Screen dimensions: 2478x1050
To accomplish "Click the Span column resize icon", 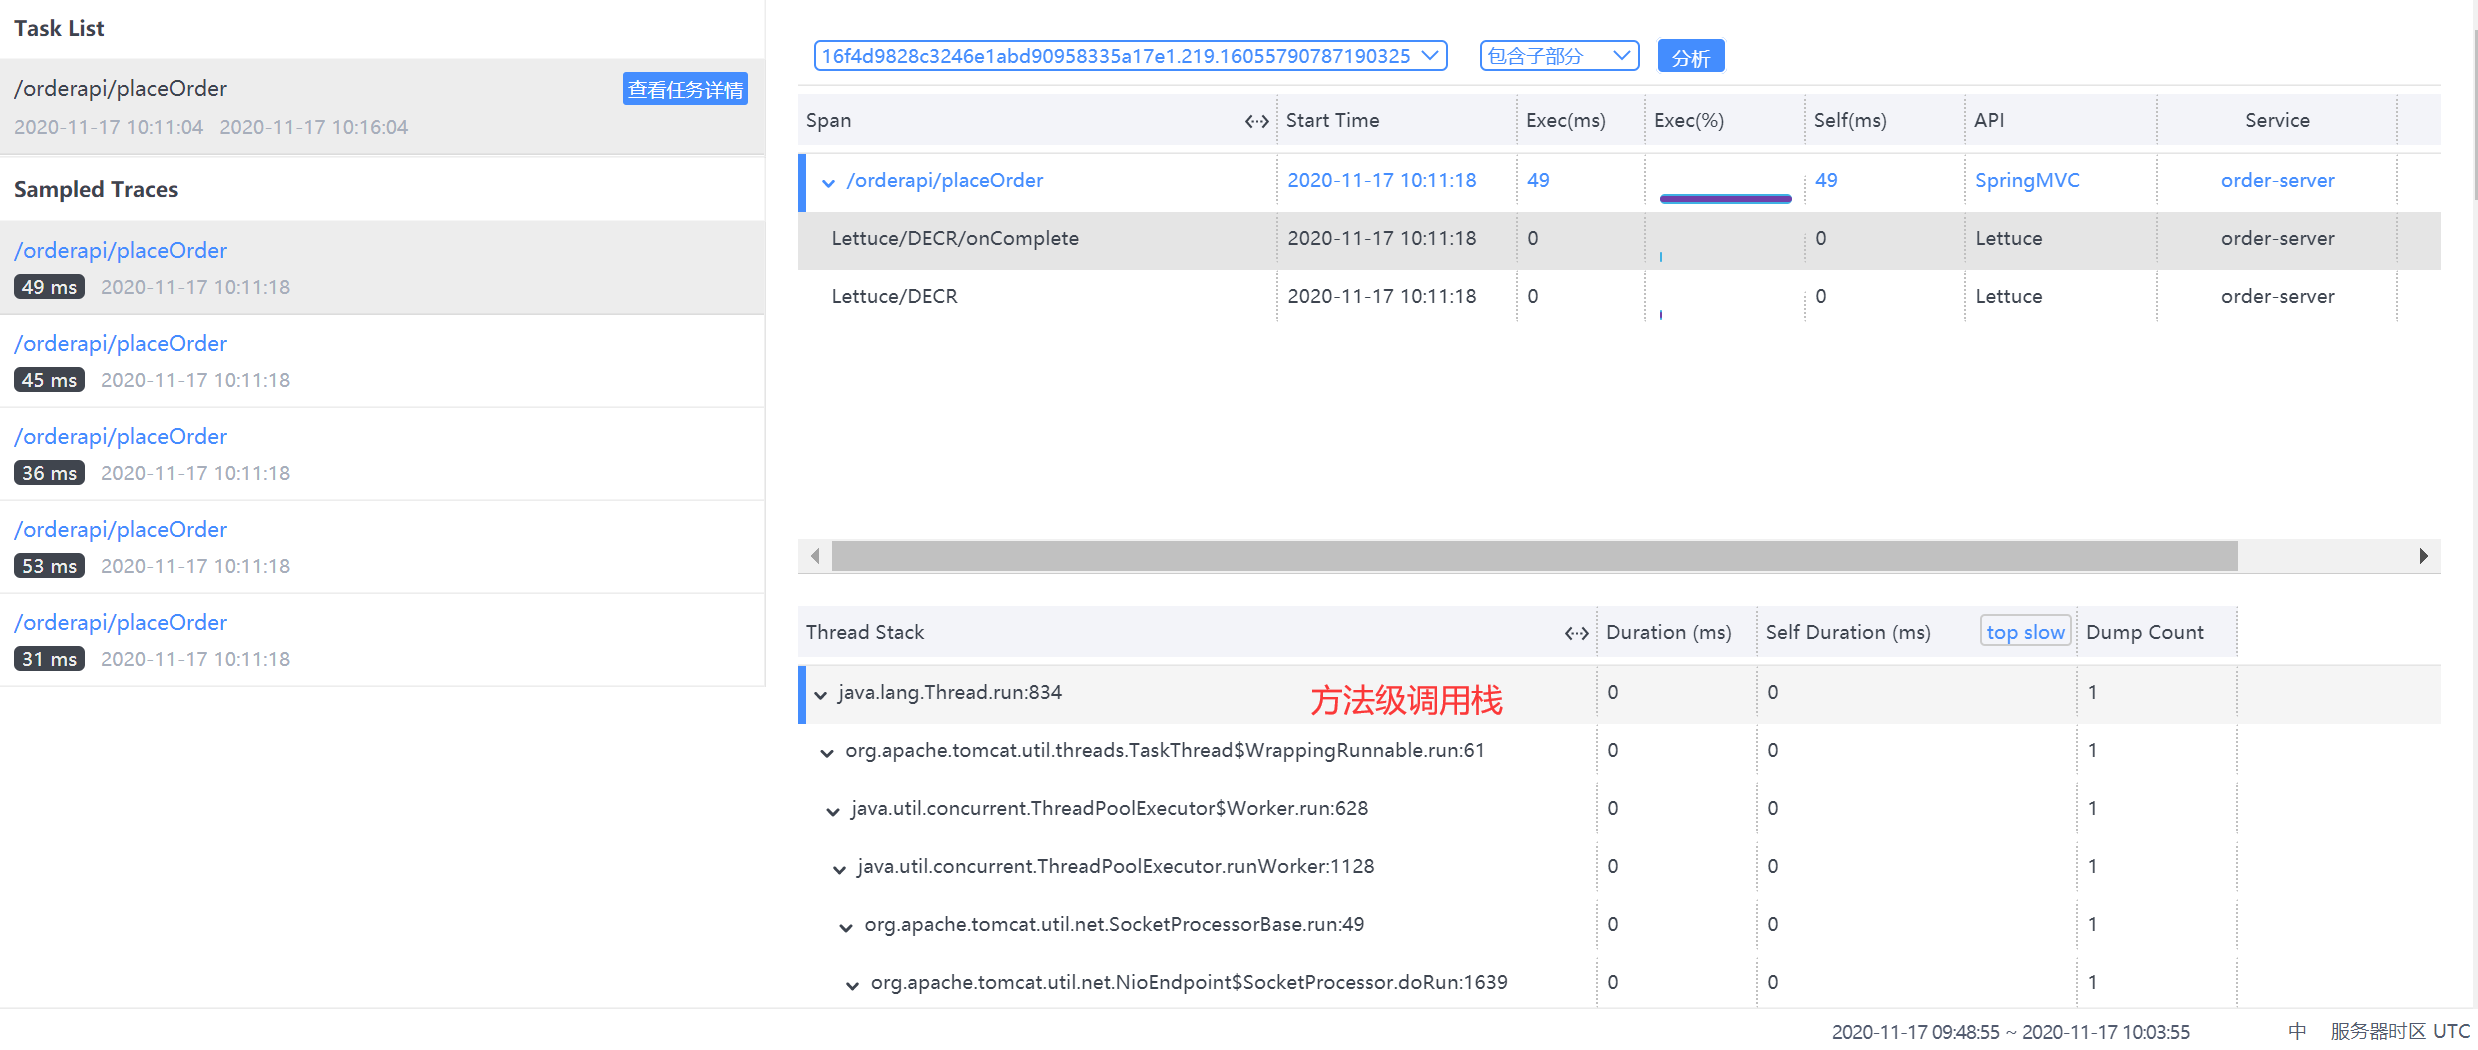I will click(x=1256, y=121).
